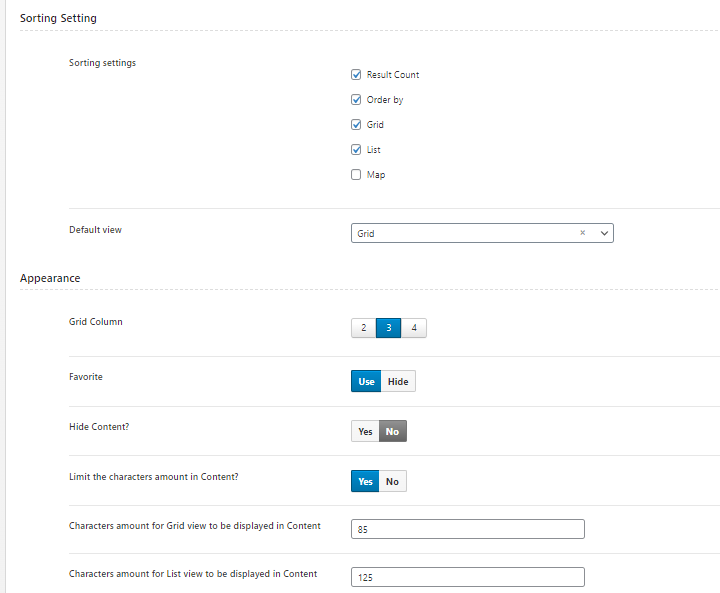Click the Map checkbox label
This screenshot has height=593, width=720.
(x=376, y=175)
